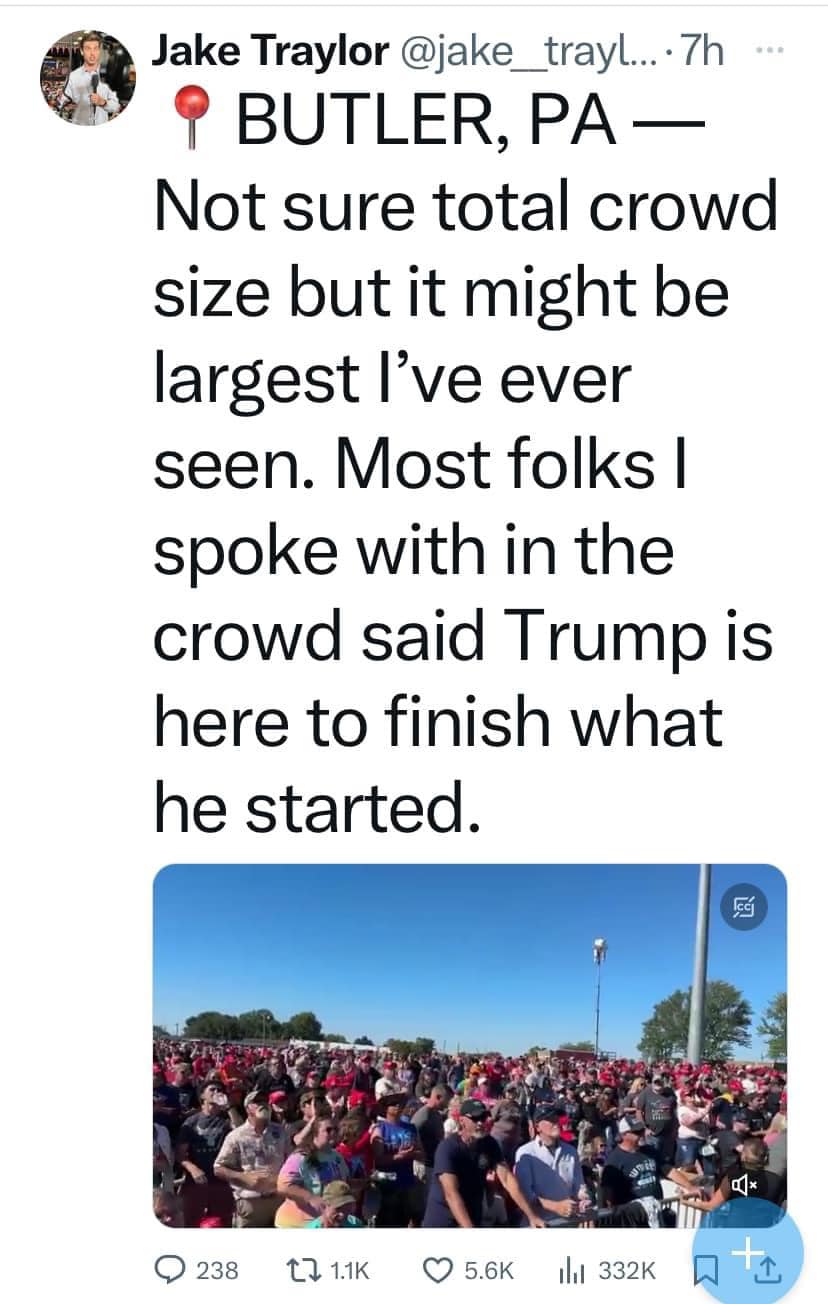Click the 1.1K retweet count

(349, 1271)
